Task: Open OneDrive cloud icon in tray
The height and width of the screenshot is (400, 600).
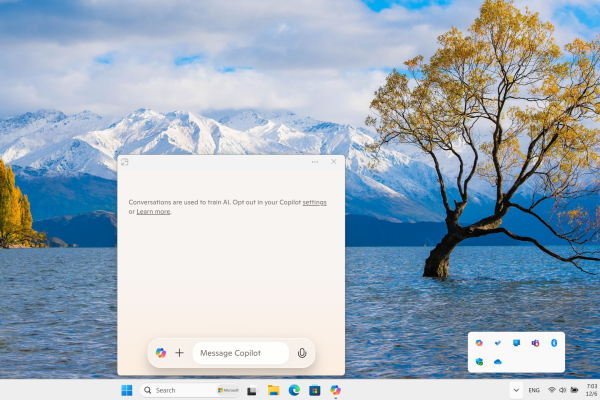Action: 498,361
